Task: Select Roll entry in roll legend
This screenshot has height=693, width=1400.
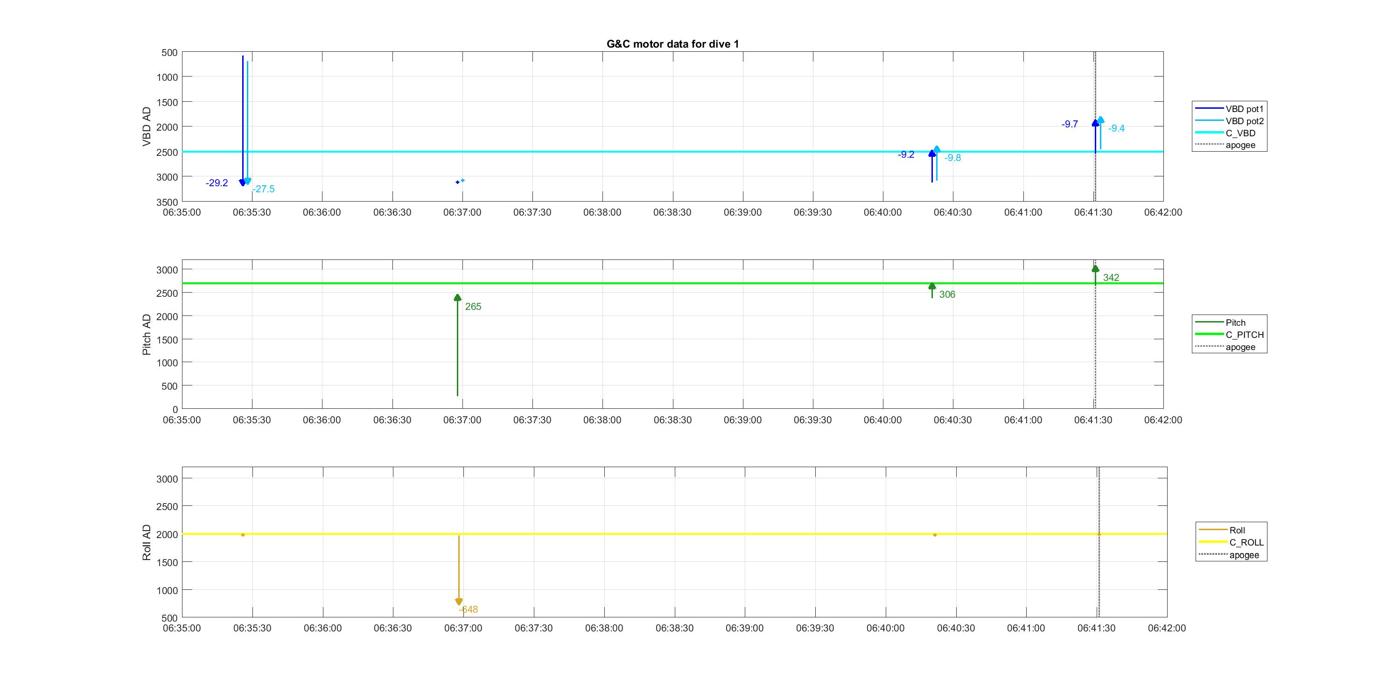Action: pos(1223,530)
